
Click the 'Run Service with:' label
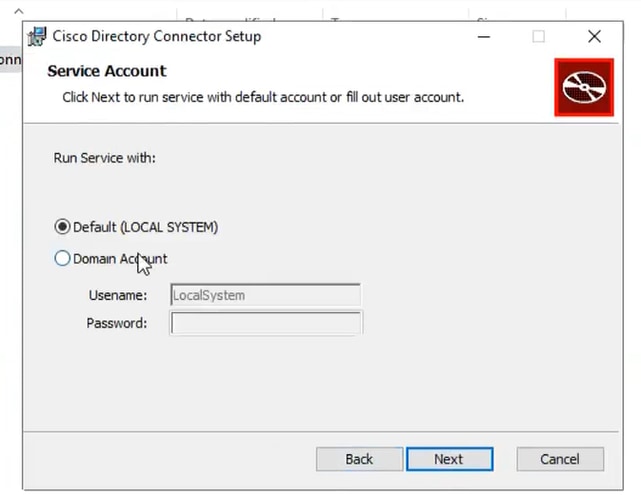104,158
